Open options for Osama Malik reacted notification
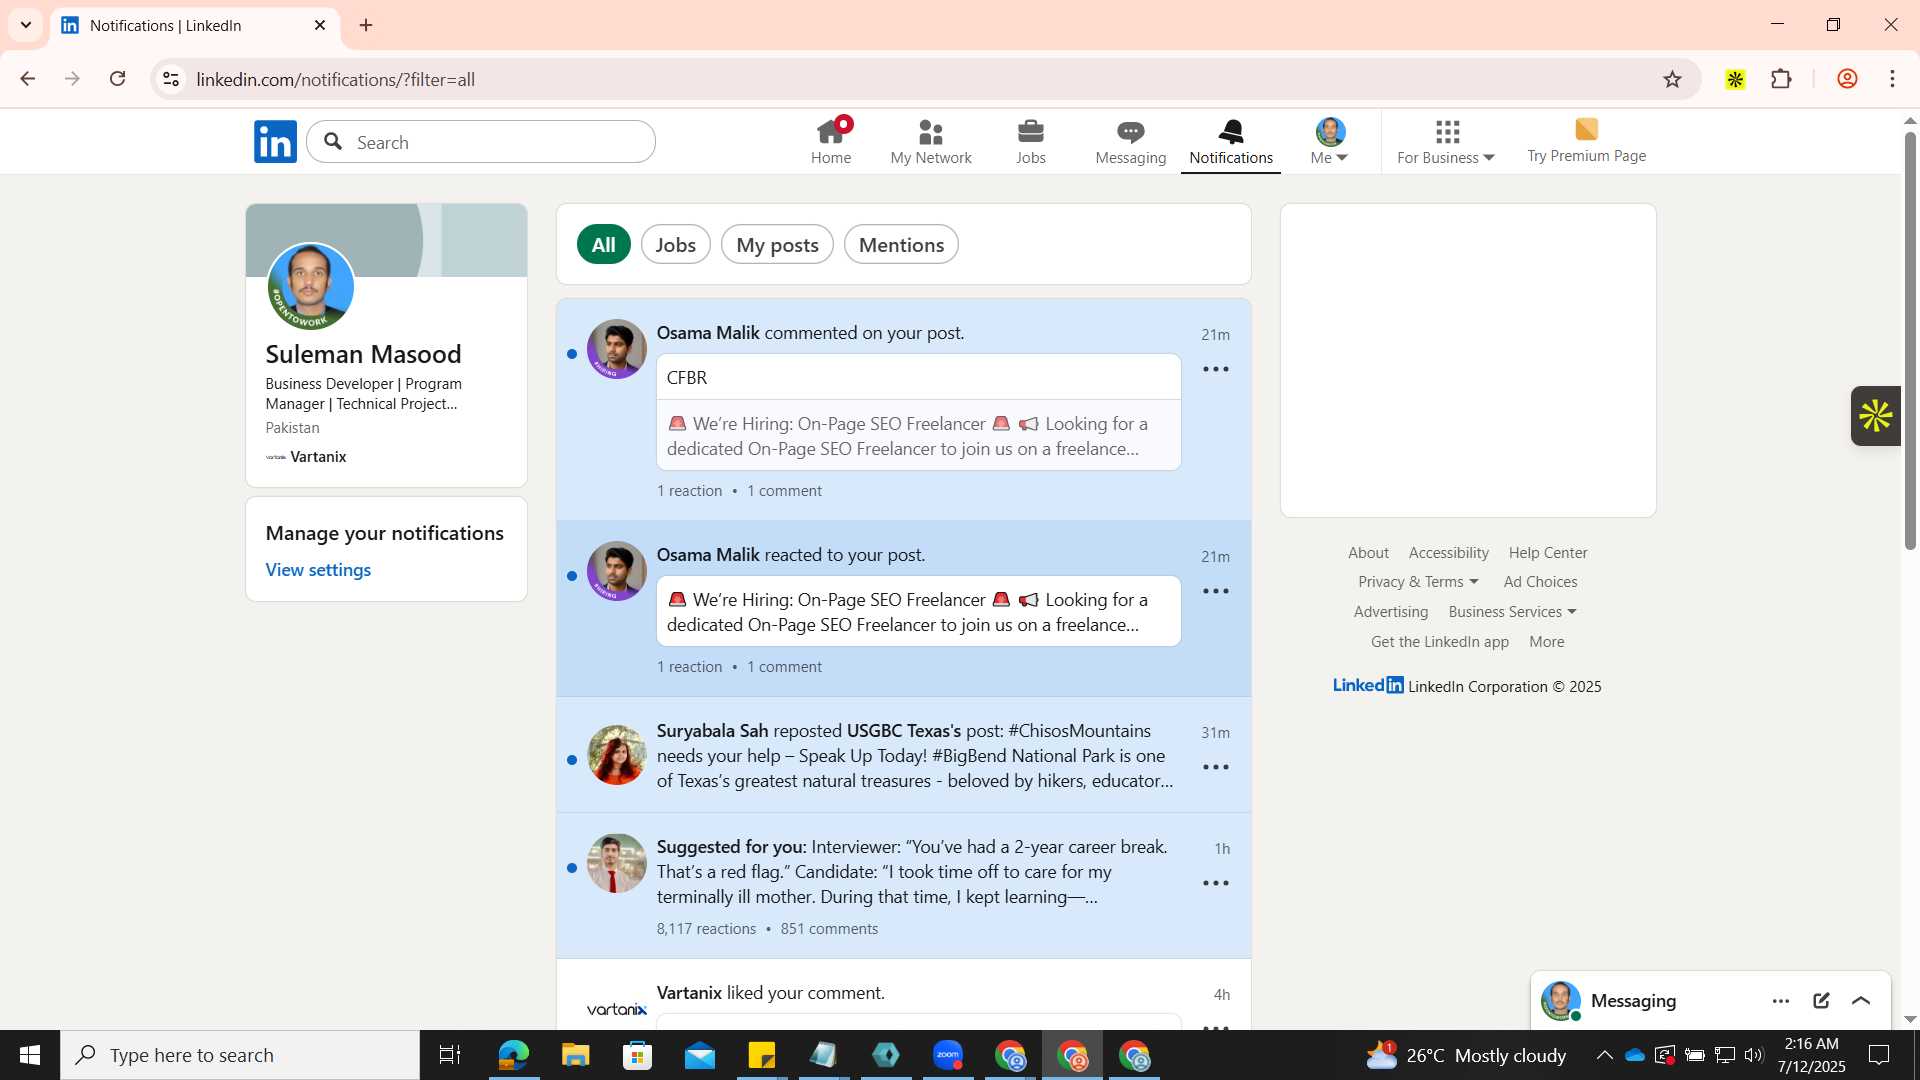 1216,592
